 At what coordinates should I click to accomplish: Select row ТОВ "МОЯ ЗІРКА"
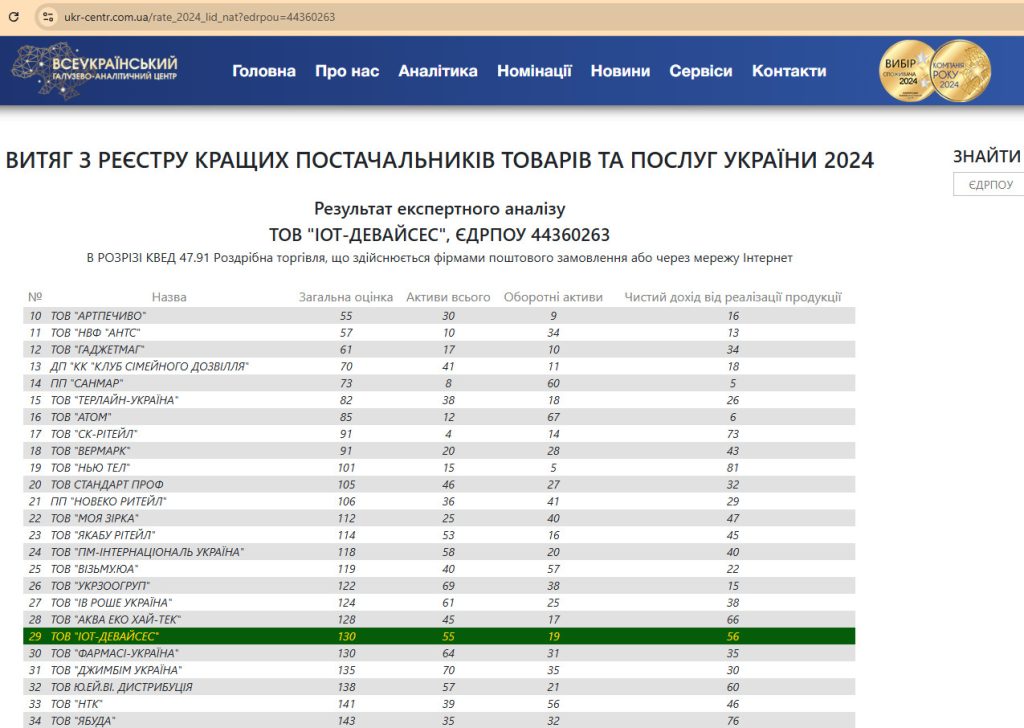click(439, 518)
